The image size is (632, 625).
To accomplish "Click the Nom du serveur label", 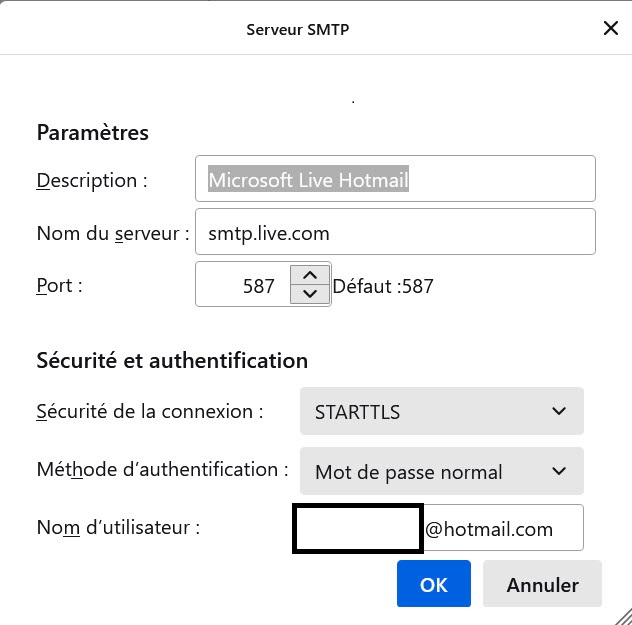I will [113, 233].
